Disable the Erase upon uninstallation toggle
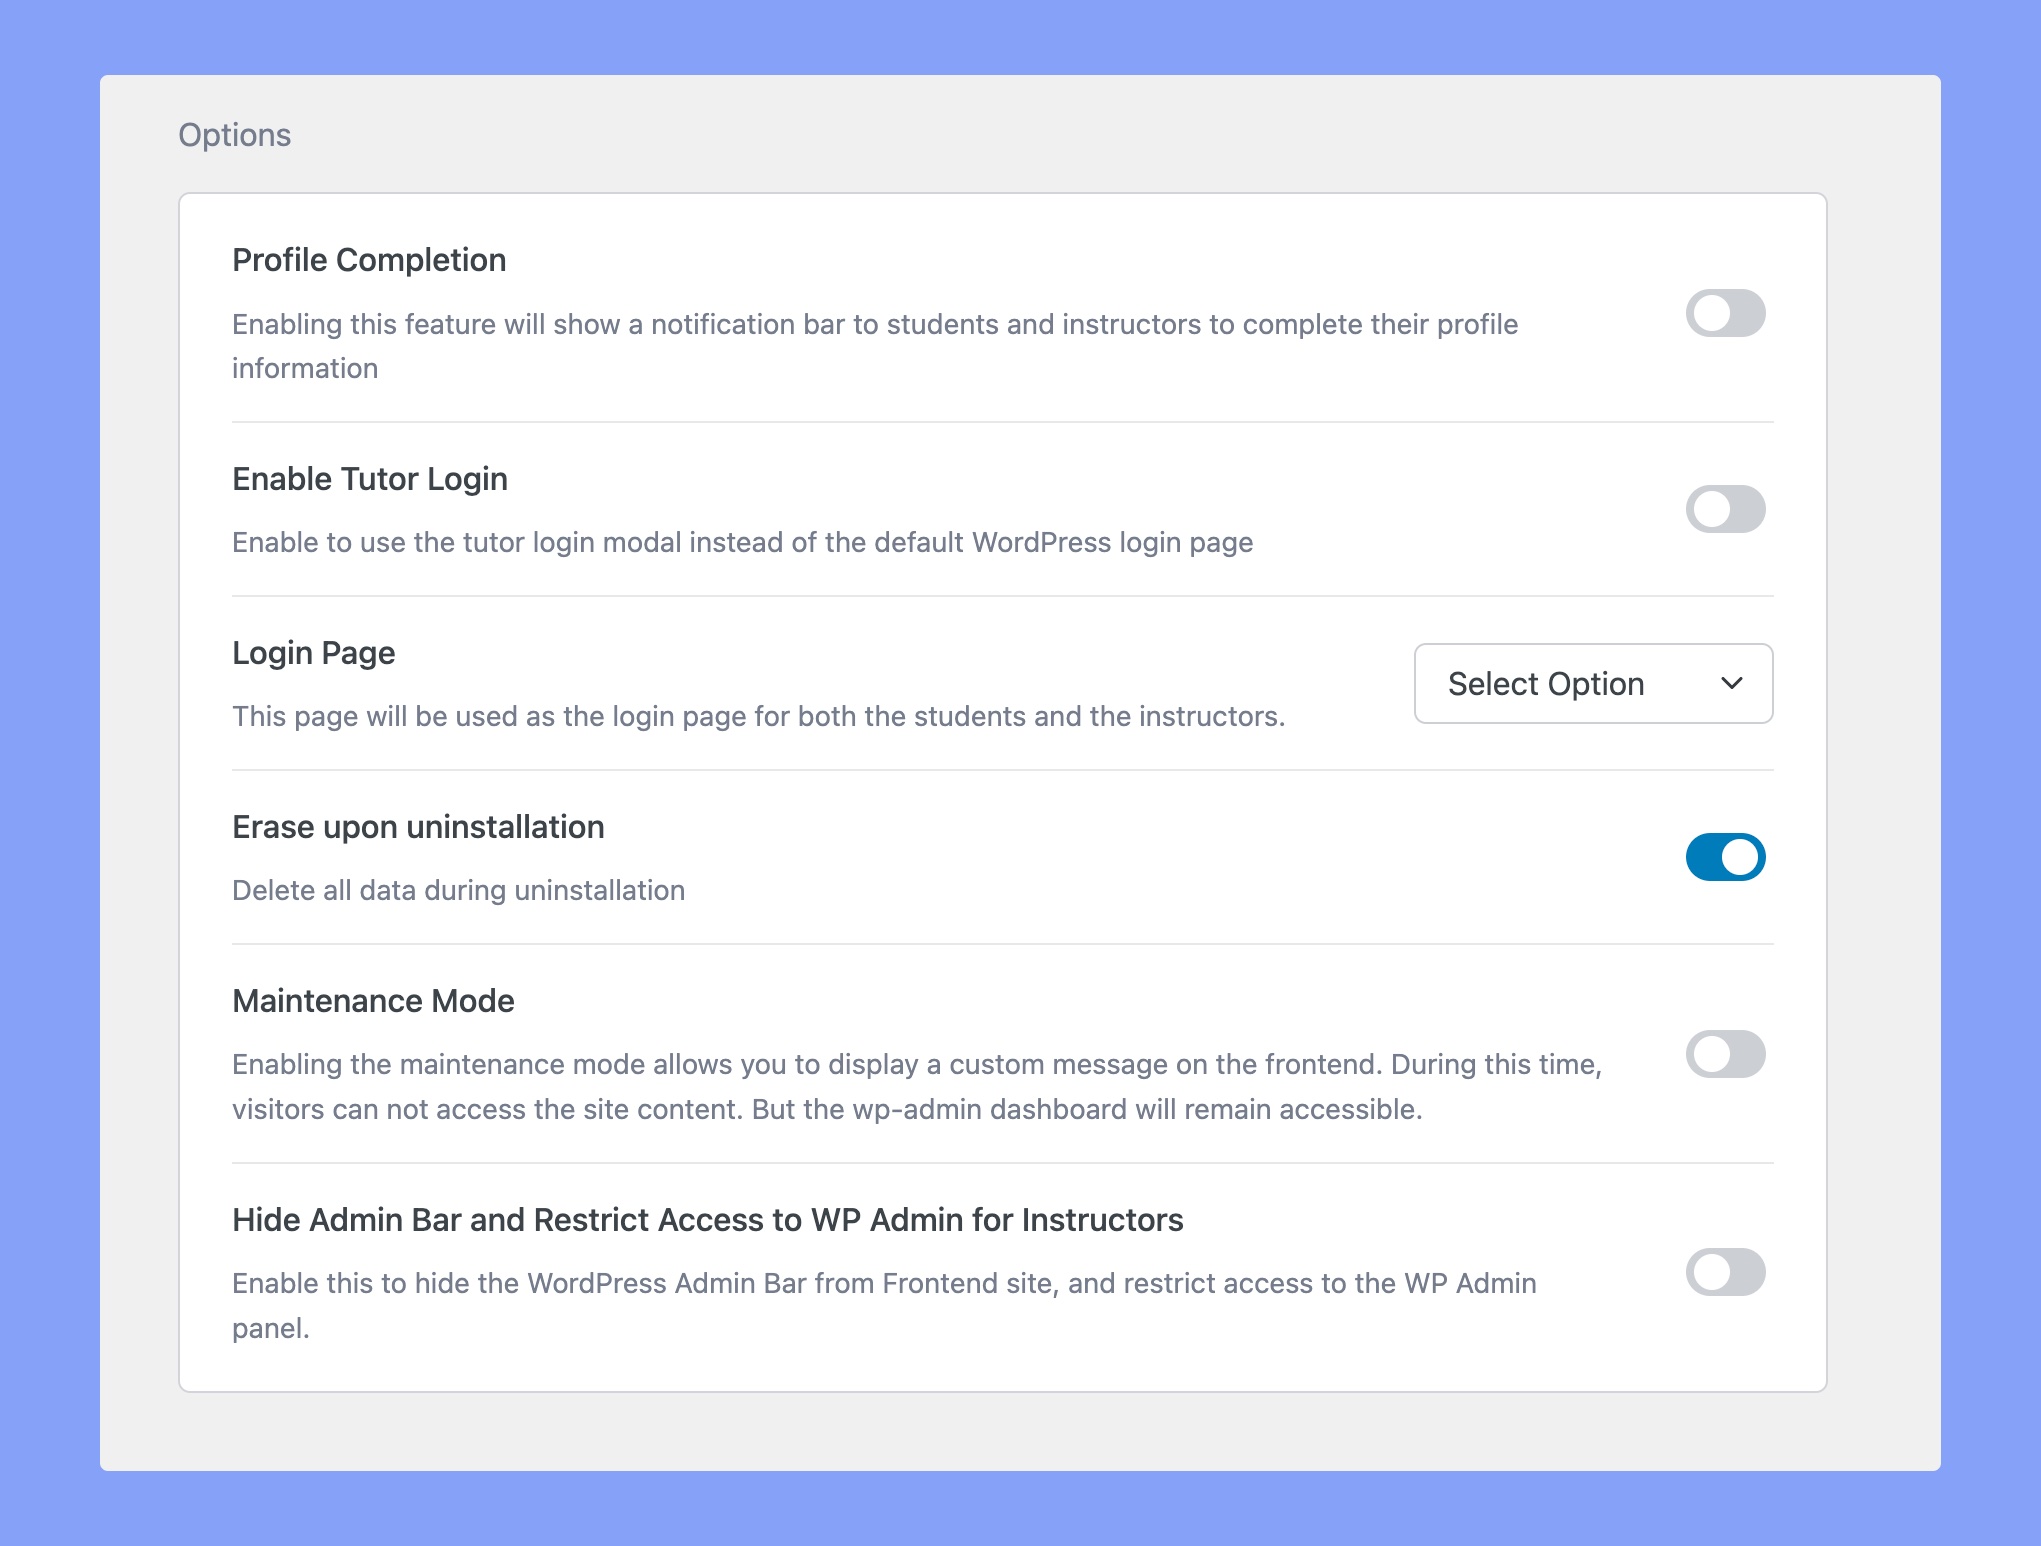The height and width of the screenshot is (1546, 2041). click(x=1724, y=856)
